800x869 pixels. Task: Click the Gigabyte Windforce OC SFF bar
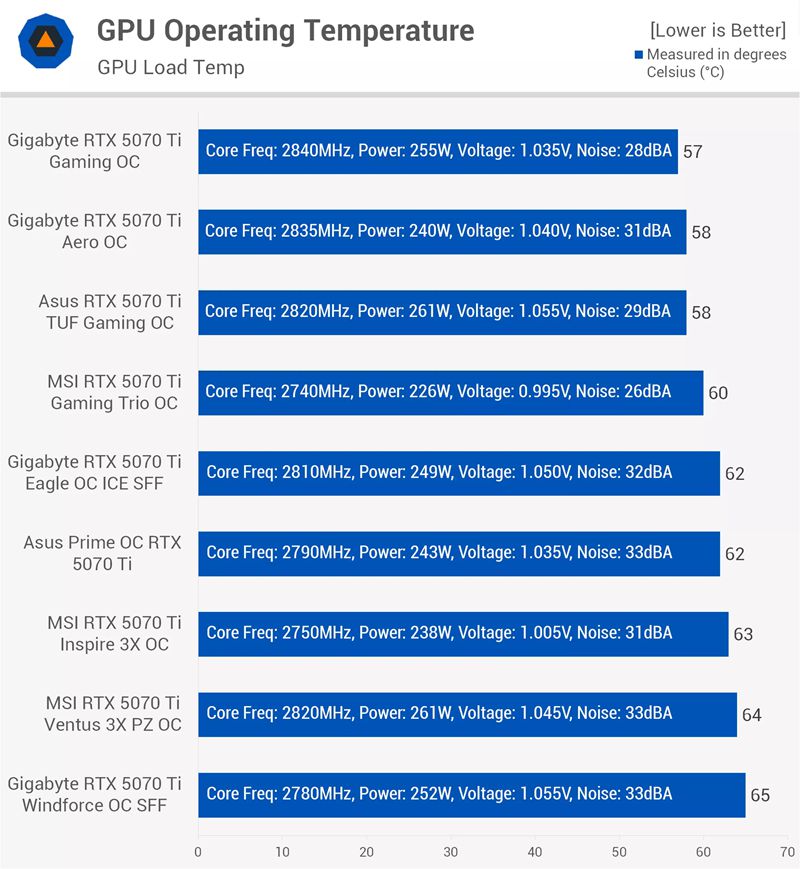[471, 794]
